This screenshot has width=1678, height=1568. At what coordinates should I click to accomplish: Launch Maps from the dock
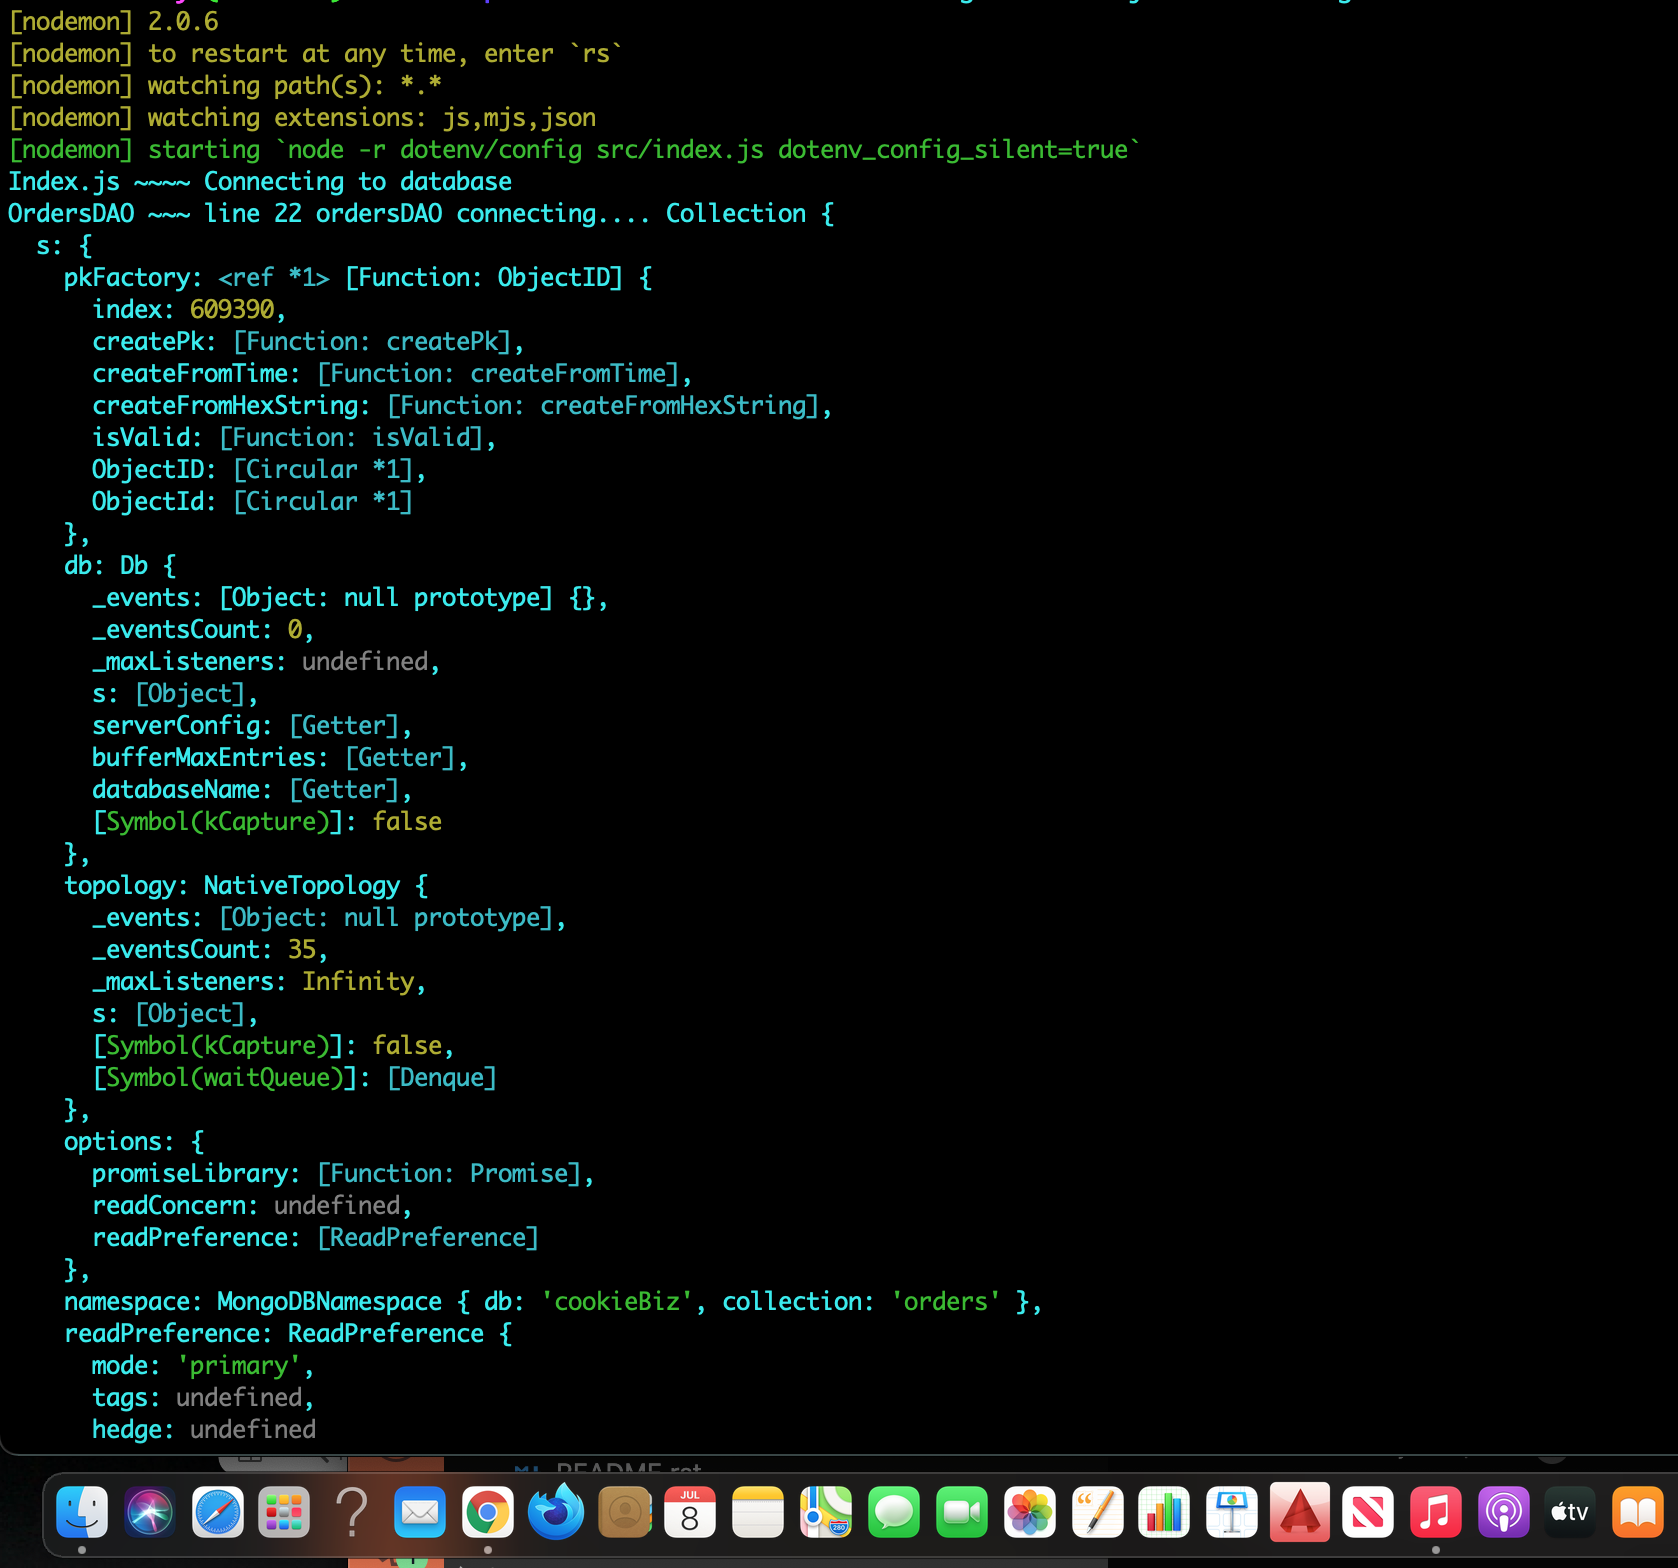pyautogui.click(x=826, y=1512)
